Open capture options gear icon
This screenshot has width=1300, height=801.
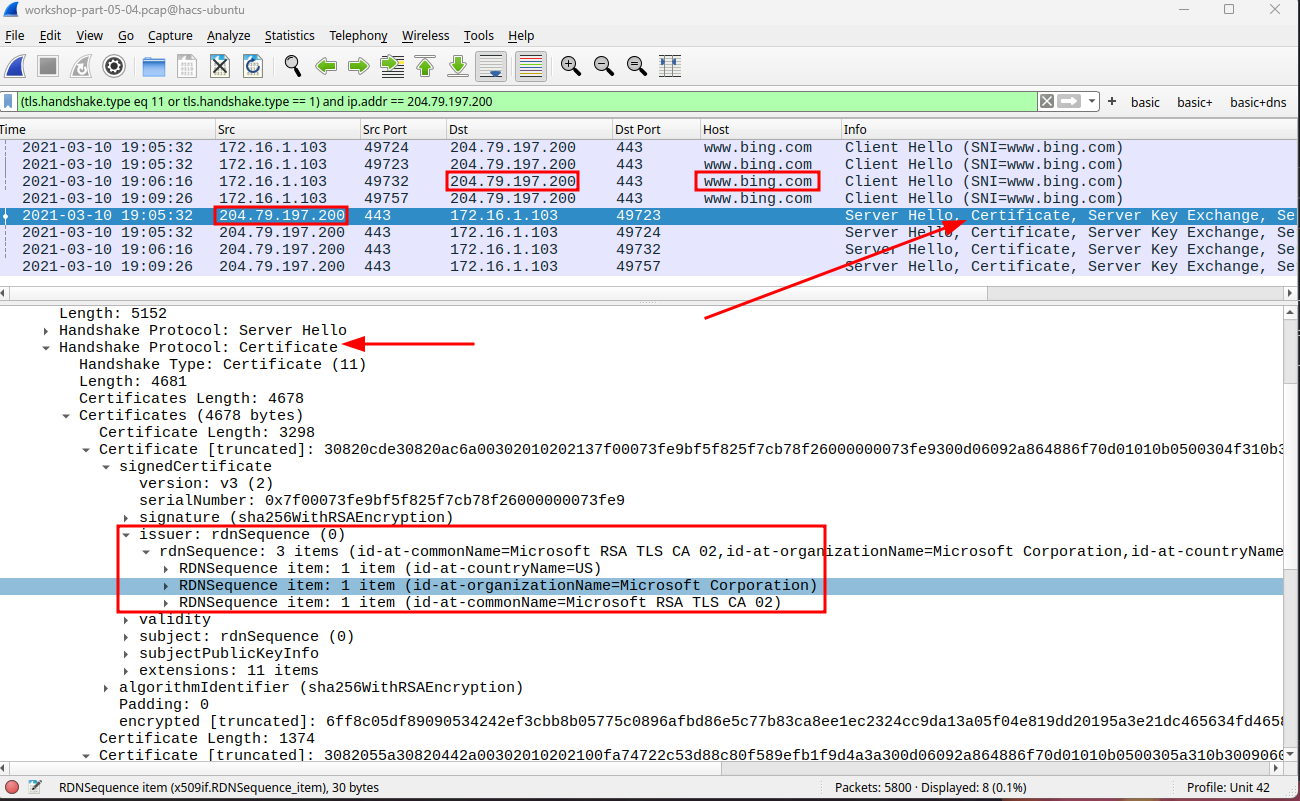click(x=114, y=67)
